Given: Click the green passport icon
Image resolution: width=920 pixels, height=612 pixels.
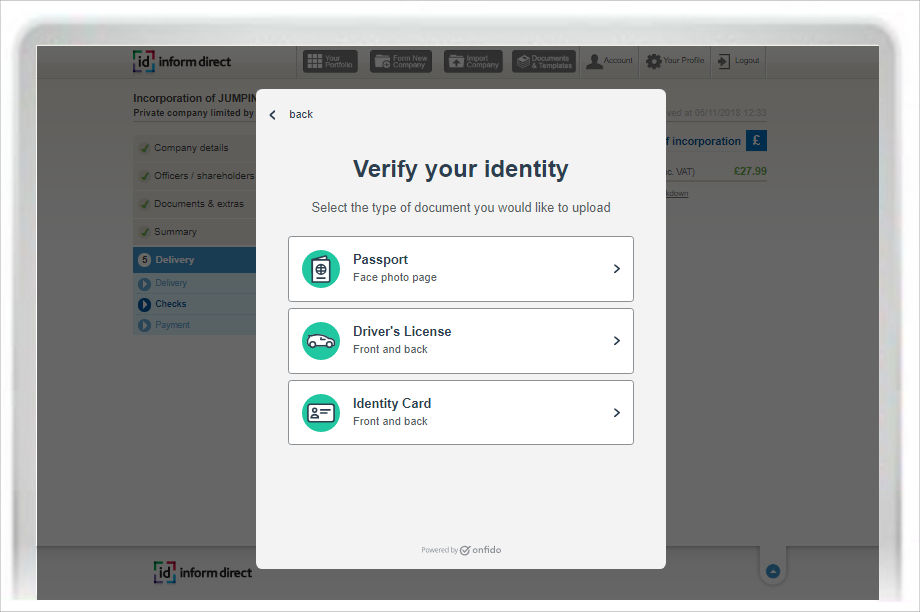Looking at the screenshot, I should (321, 269).
